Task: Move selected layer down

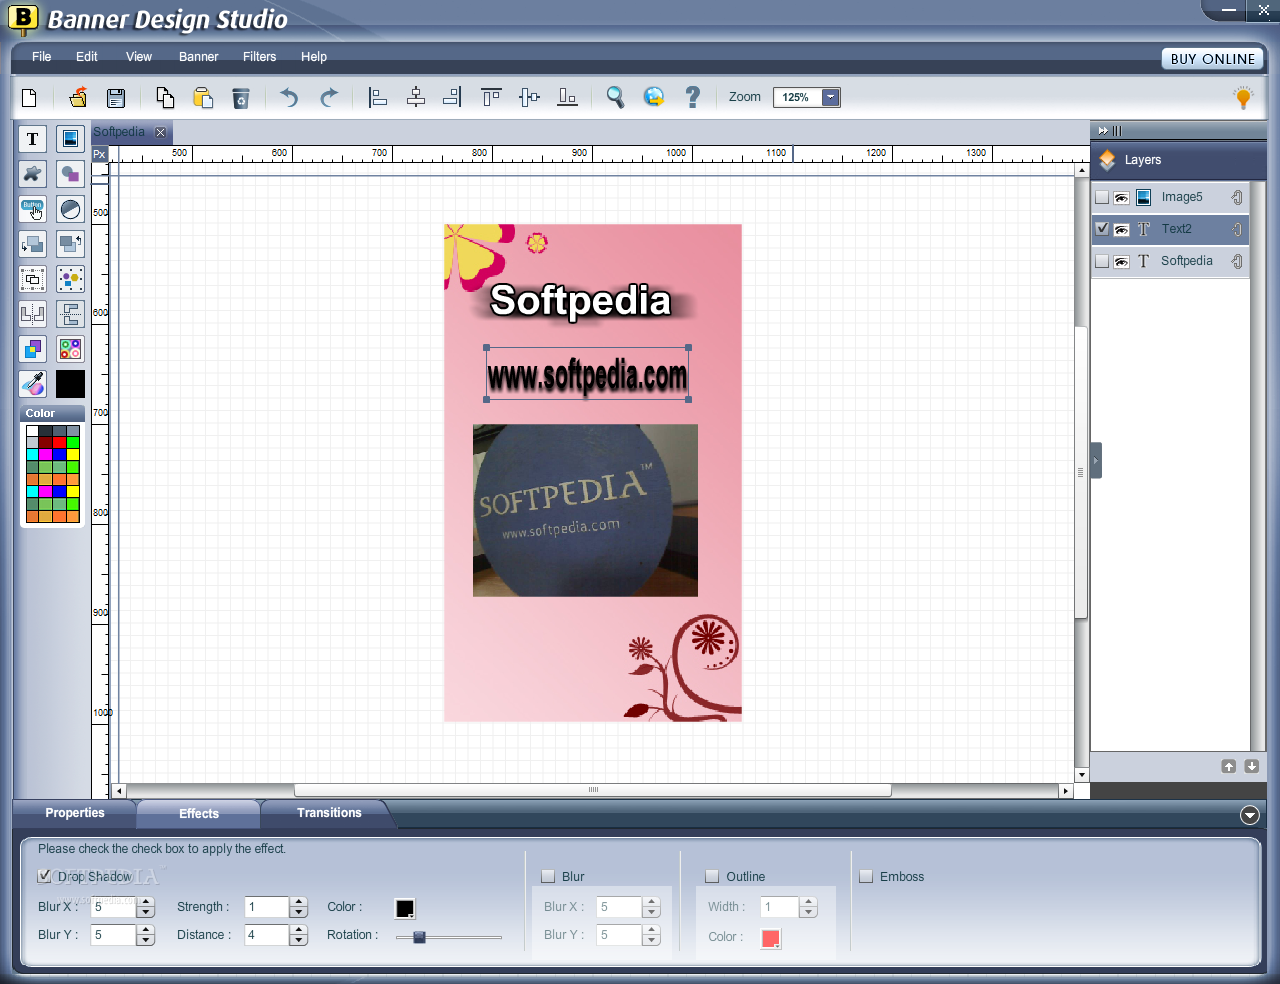Action: (x=1251, y=766)
